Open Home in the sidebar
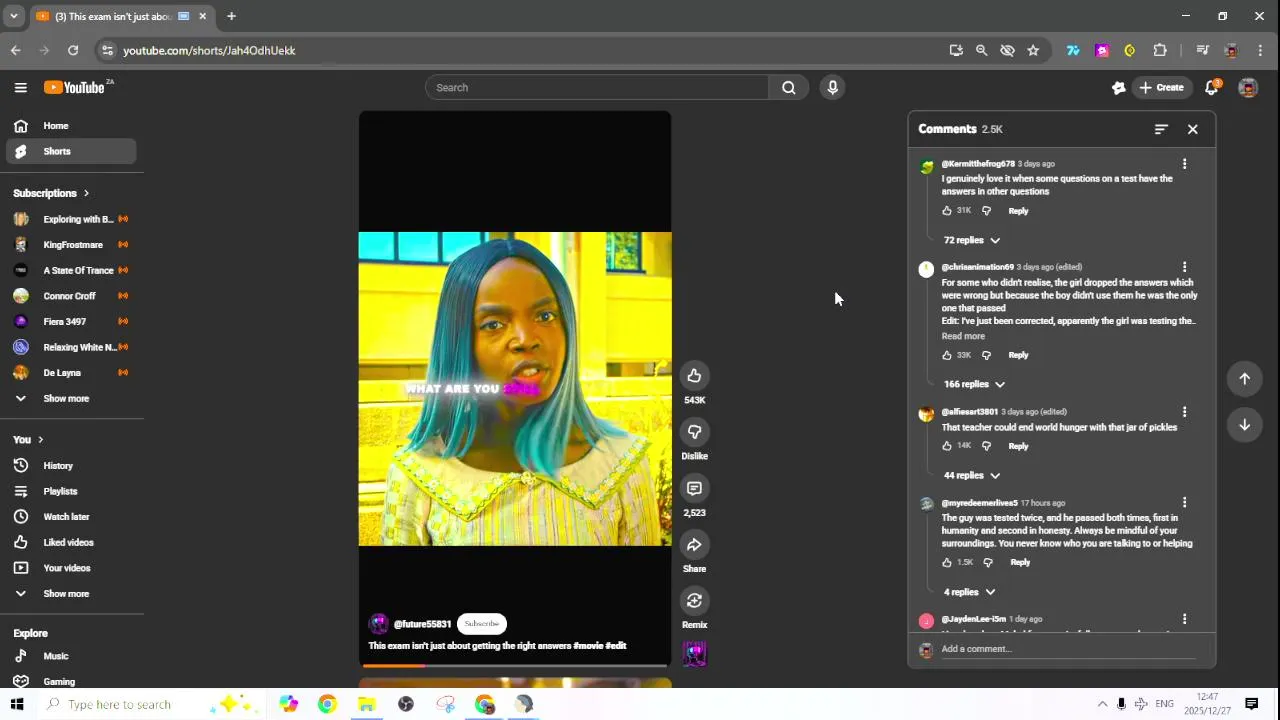Screen dimensions: 1280x720 click(x=70, y=126)
